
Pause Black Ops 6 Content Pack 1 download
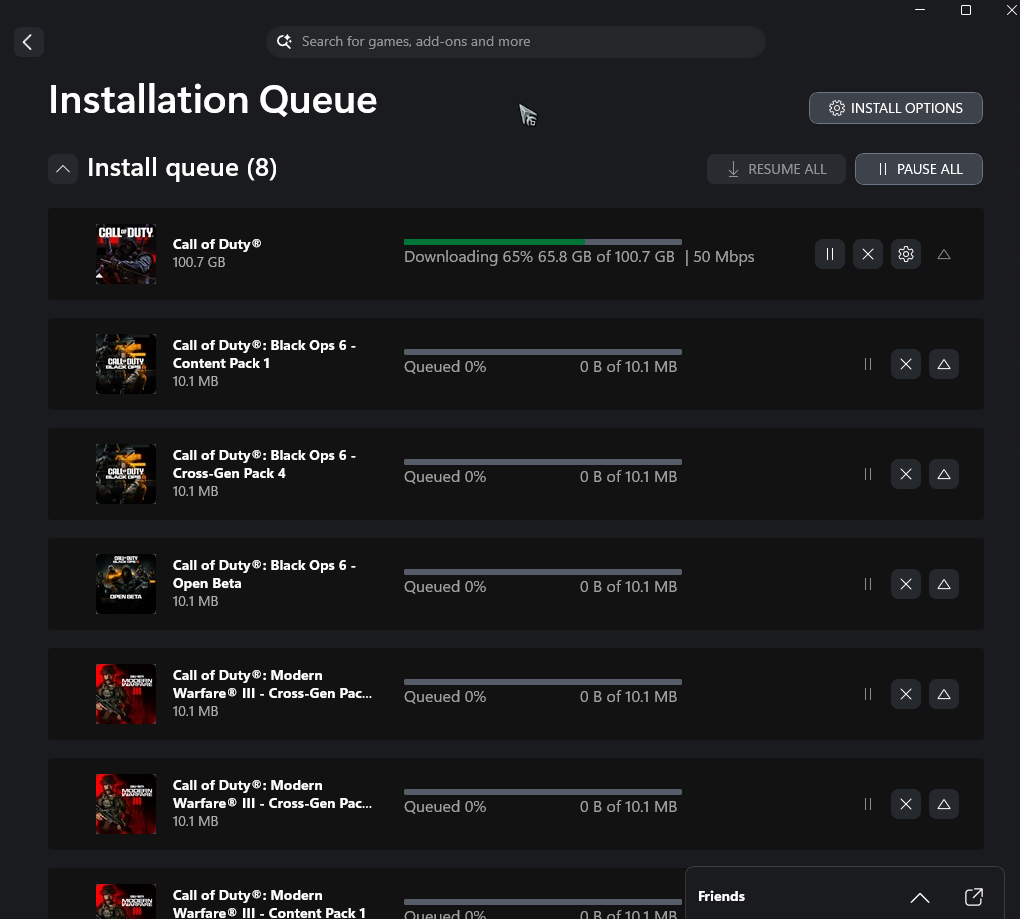pyautogui.click(x=868, y=365)
